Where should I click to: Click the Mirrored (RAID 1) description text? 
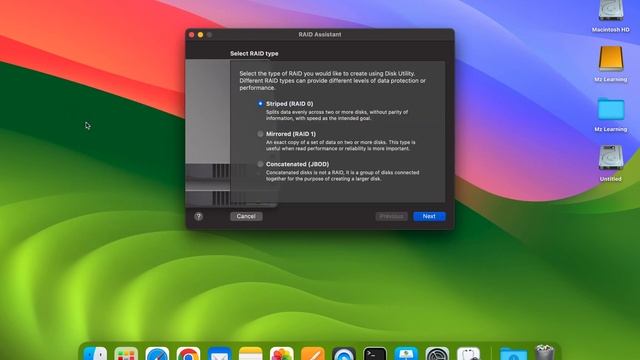(341, 145)
